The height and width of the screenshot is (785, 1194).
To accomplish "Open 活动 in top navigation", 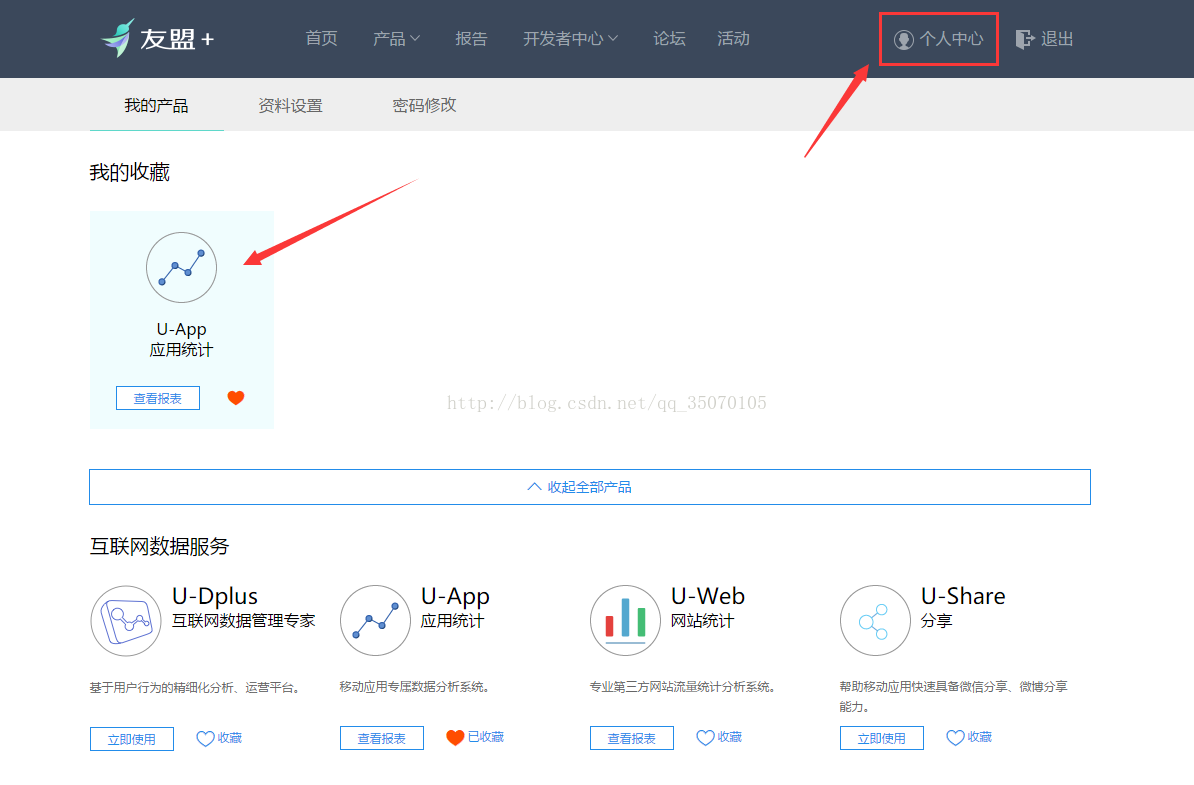I will 733,39.
